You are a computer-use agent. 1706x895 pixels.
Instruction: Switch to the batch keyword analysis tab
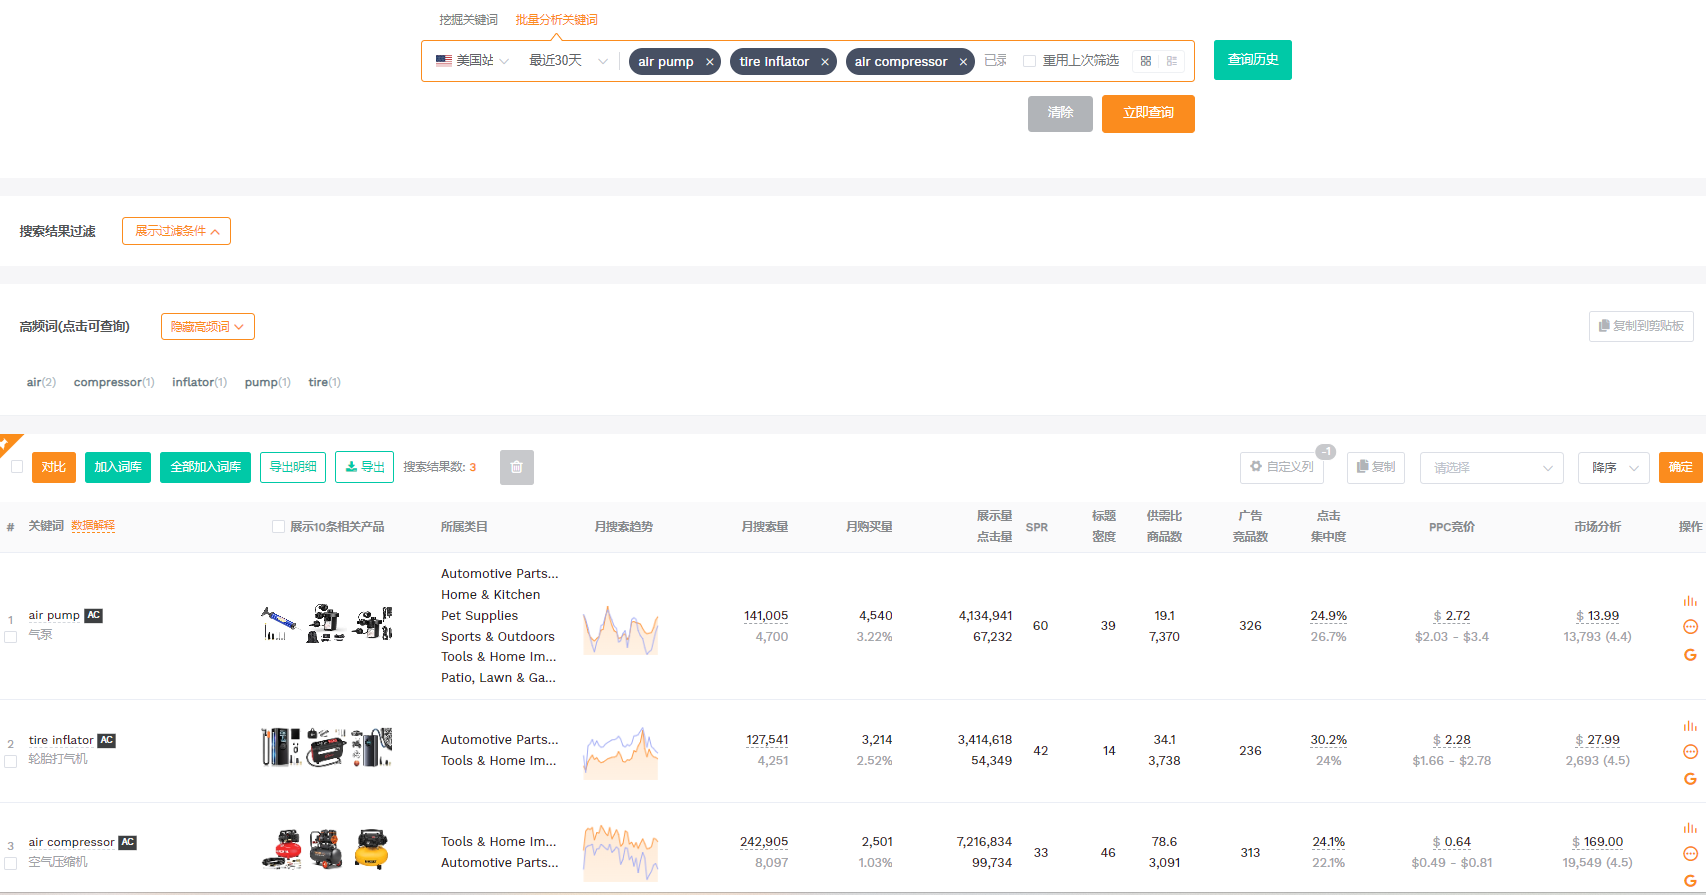pos(556,20)
